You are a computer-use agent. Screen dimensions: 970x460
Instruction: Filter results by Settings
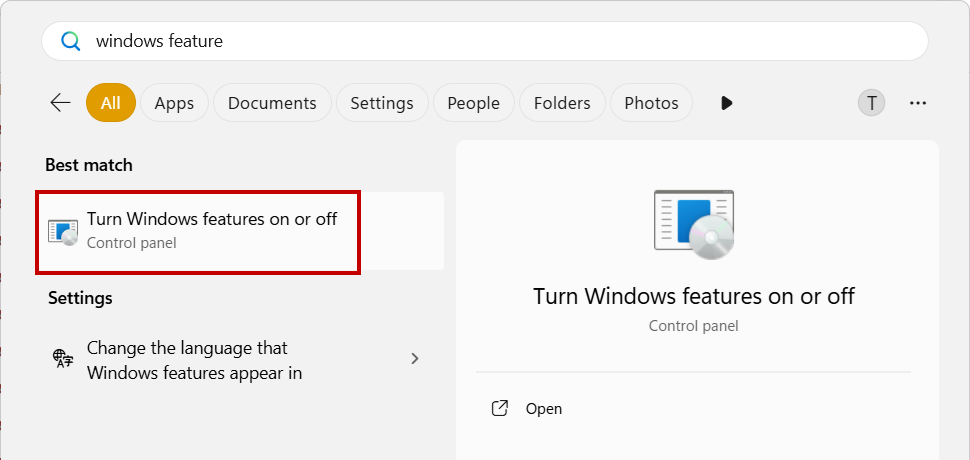tap(382, 103)
